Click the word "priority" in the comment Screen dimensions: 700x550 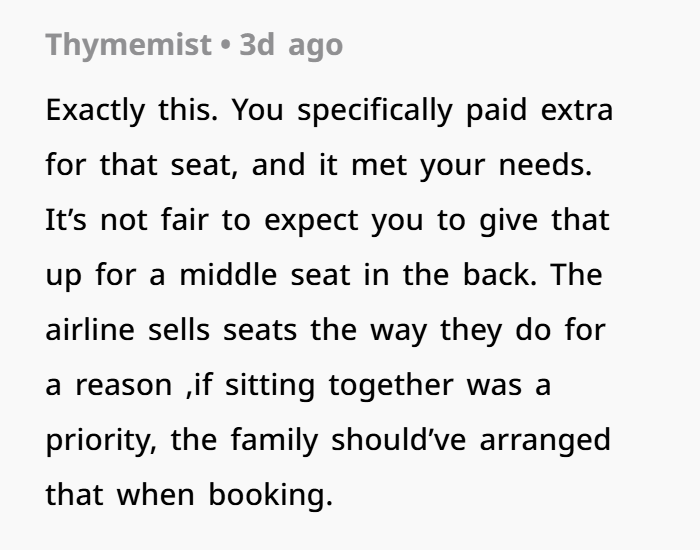point(98,439)
